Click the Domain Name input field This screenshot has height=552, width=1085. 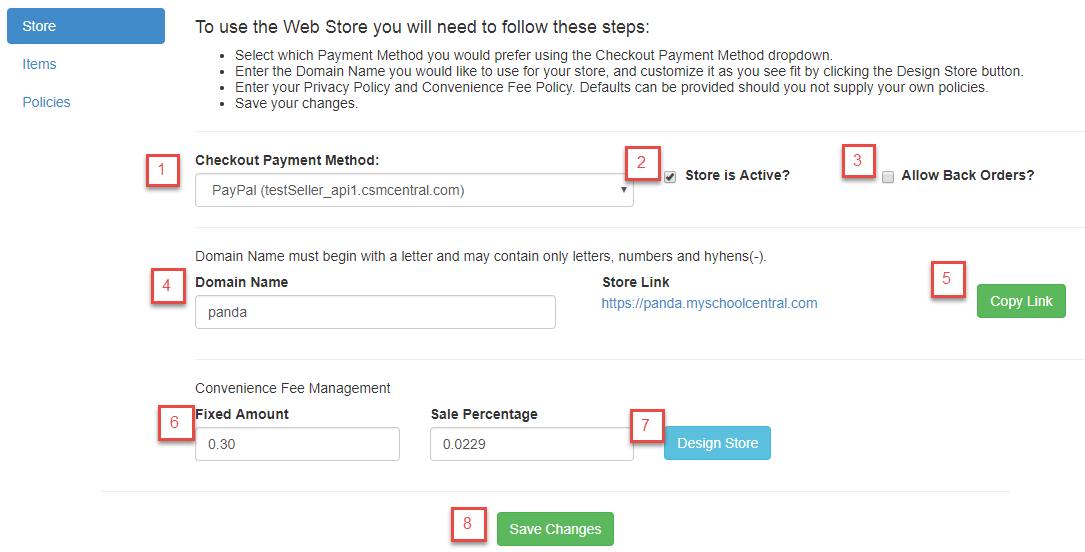[375, 312]
